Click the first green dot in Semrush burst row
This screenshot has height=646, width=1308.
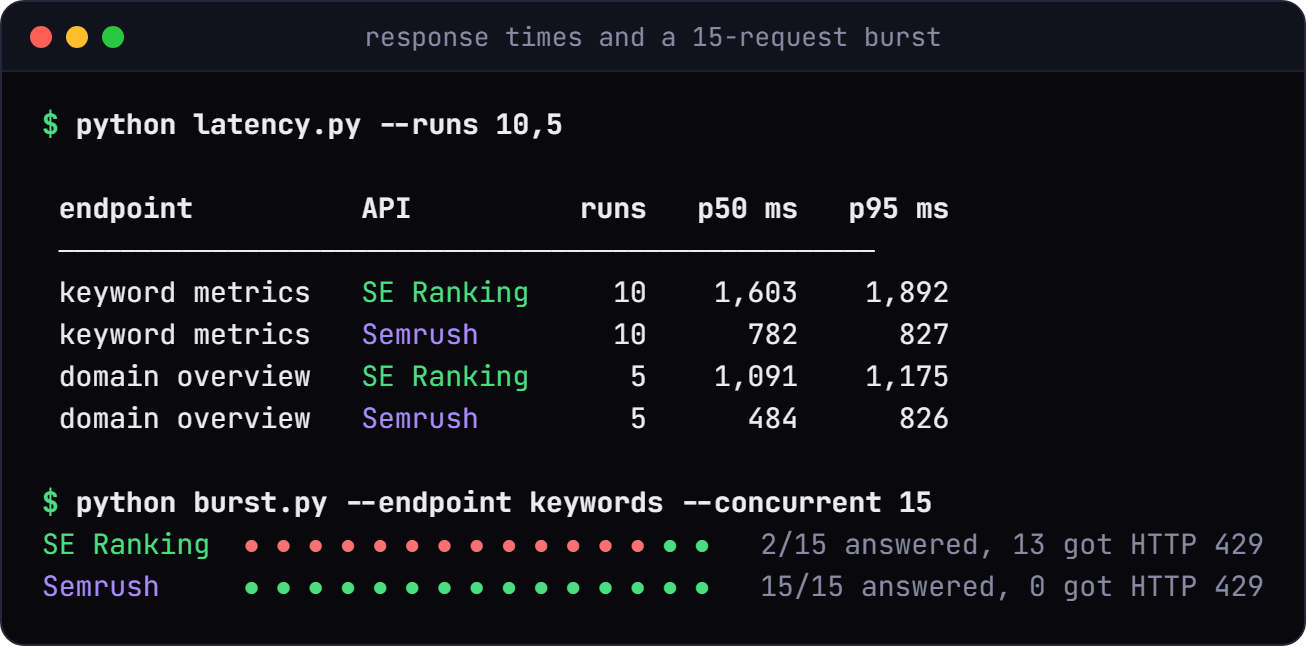[x=251, y=588]
